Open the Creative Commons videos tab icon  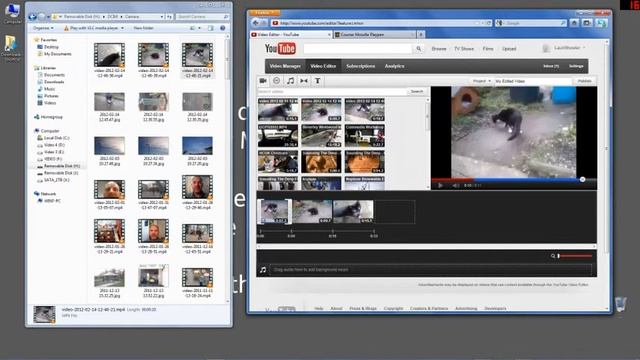[276, 81]
